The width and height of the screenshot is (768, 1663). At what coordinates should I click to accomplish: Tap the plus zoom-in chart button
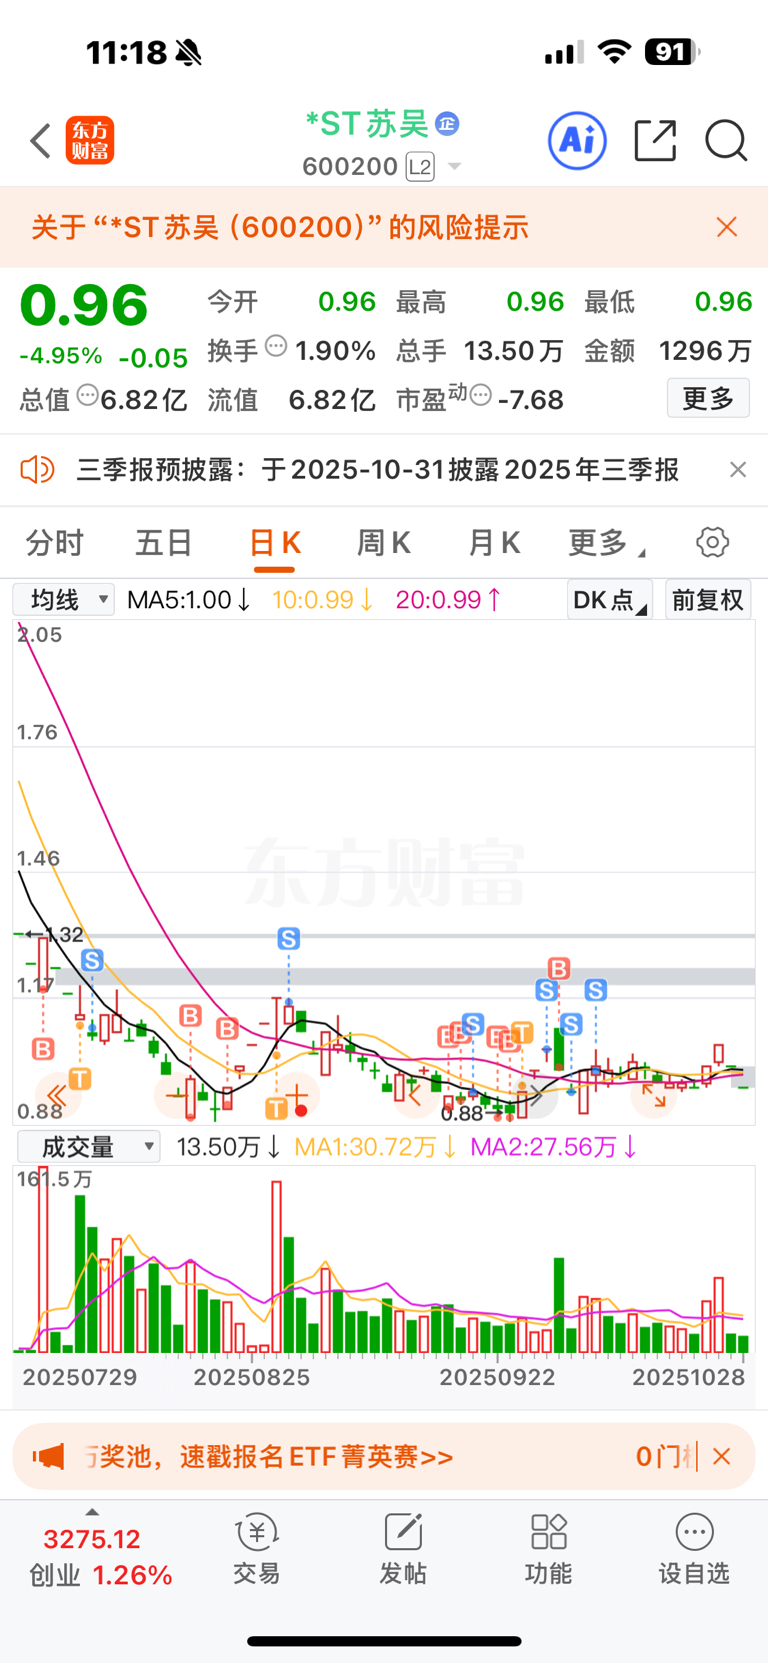pyautogui.click(x=297, y=1096)
